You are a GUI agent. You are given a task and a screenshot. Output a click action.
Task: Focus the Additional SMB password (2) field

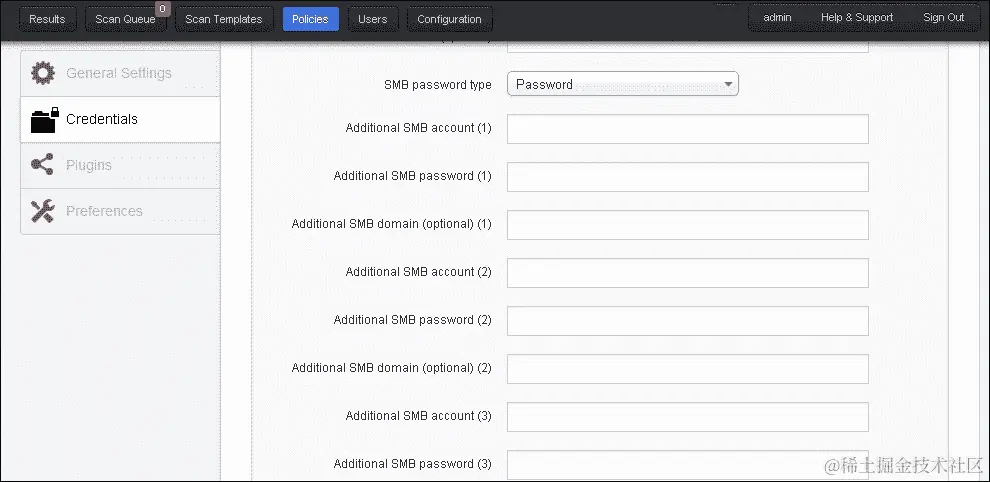[x=687, y=321]
